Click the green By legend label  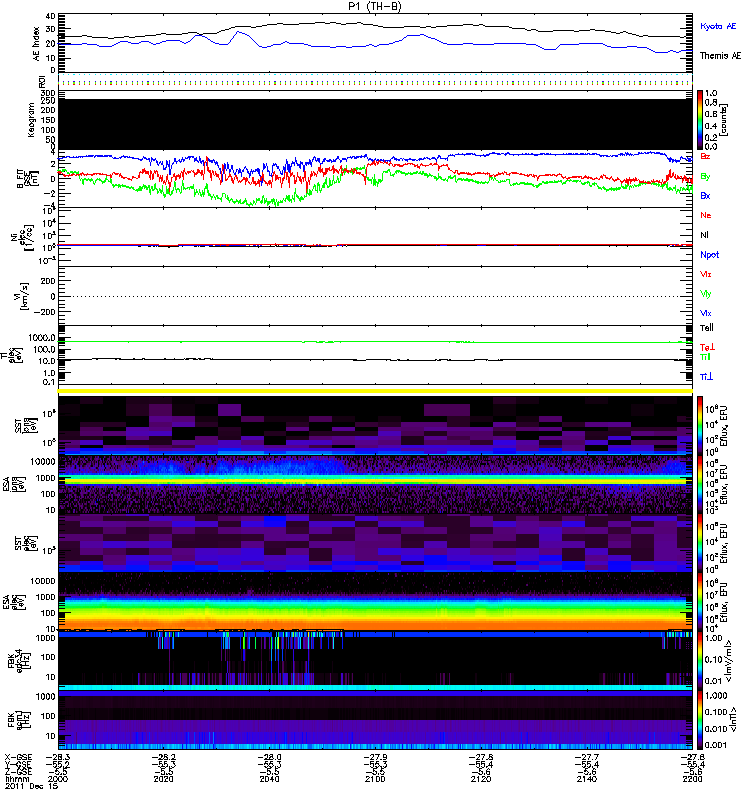click(706, 176)
